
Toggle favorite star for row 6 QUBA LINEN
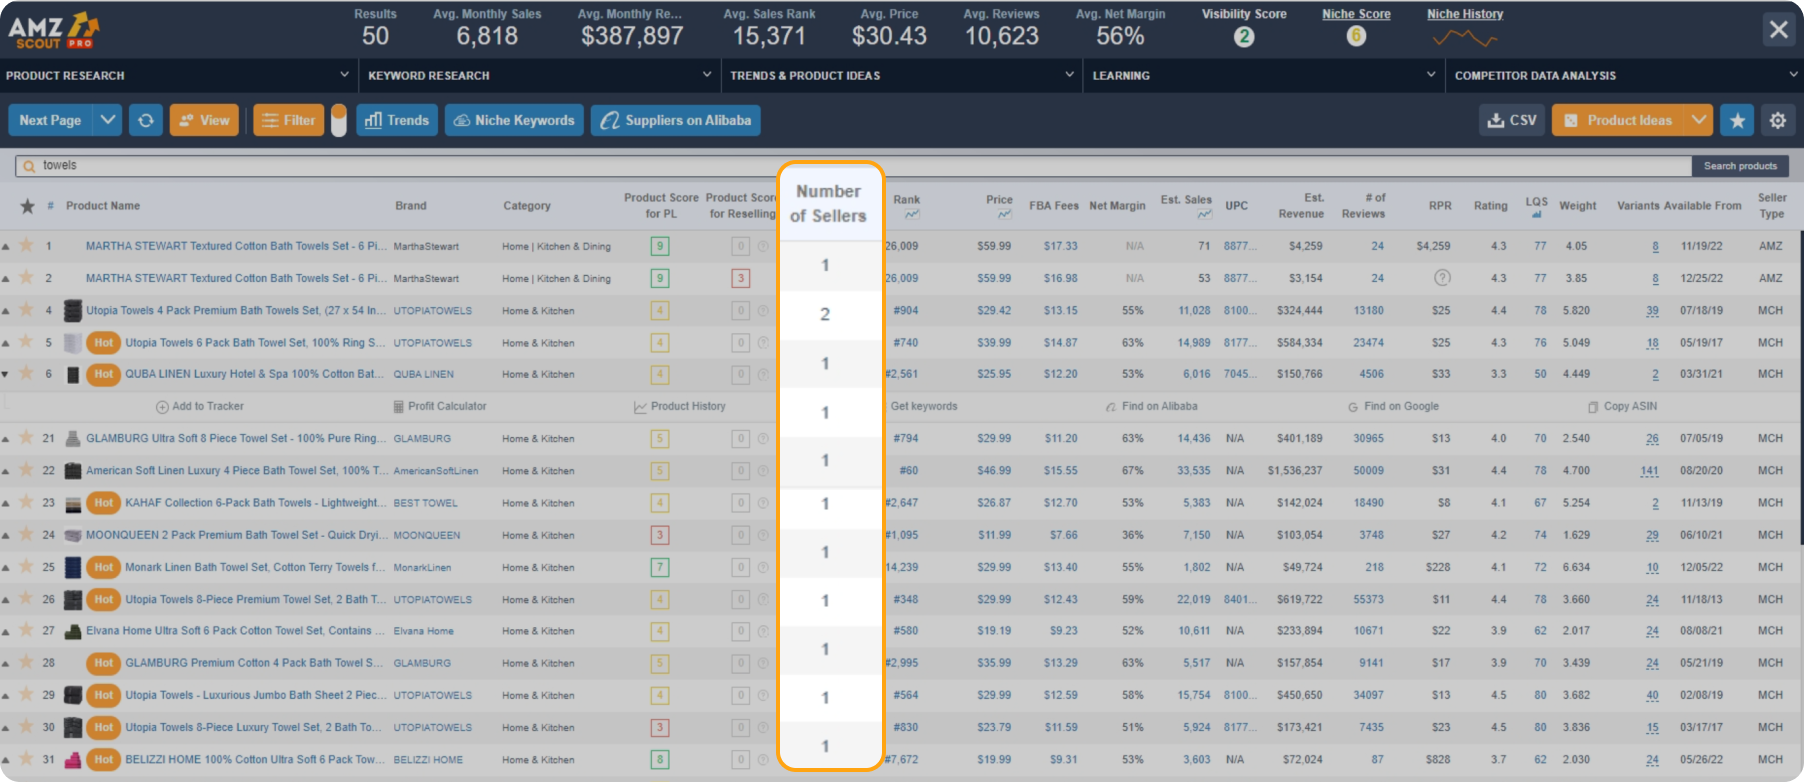pos(27,374)
